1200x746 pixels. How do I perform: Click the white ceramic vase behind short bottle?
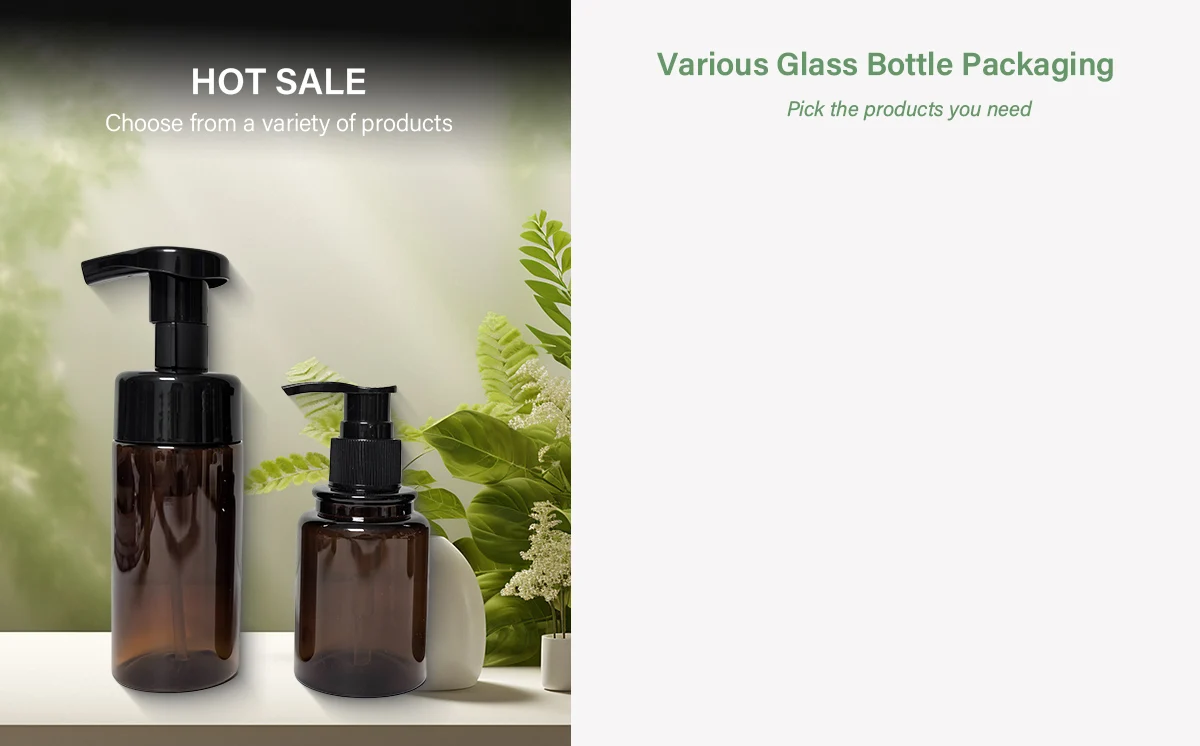click(x=456, y=613)
